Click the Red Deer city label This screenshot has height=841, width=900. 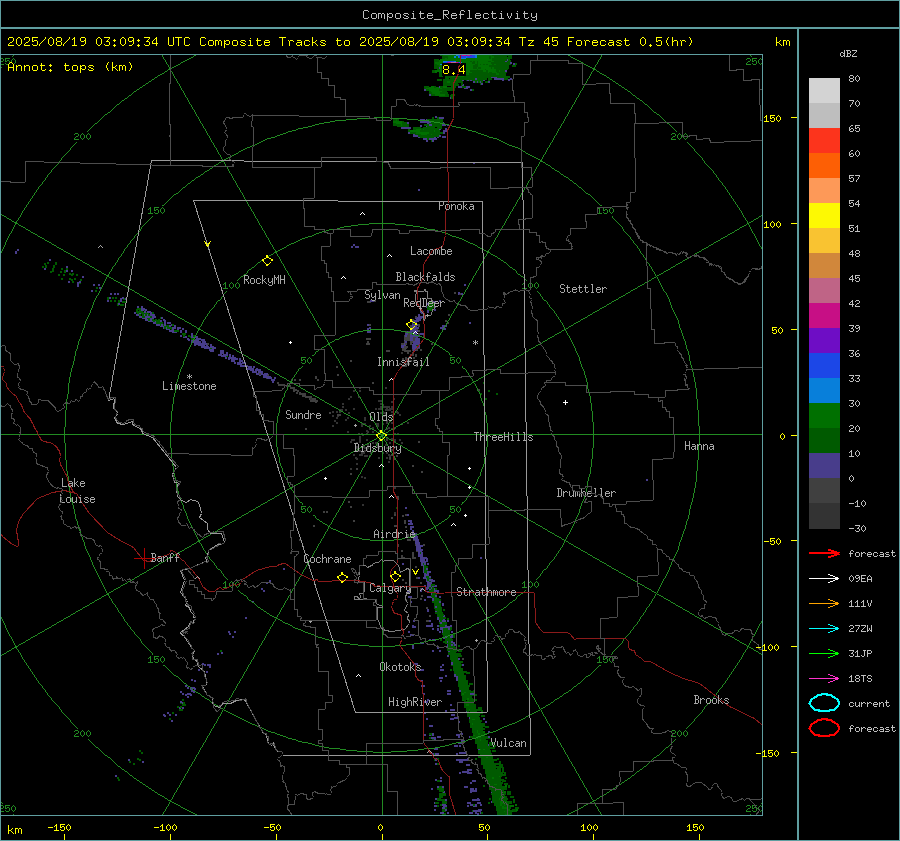(x=424, y=303)
